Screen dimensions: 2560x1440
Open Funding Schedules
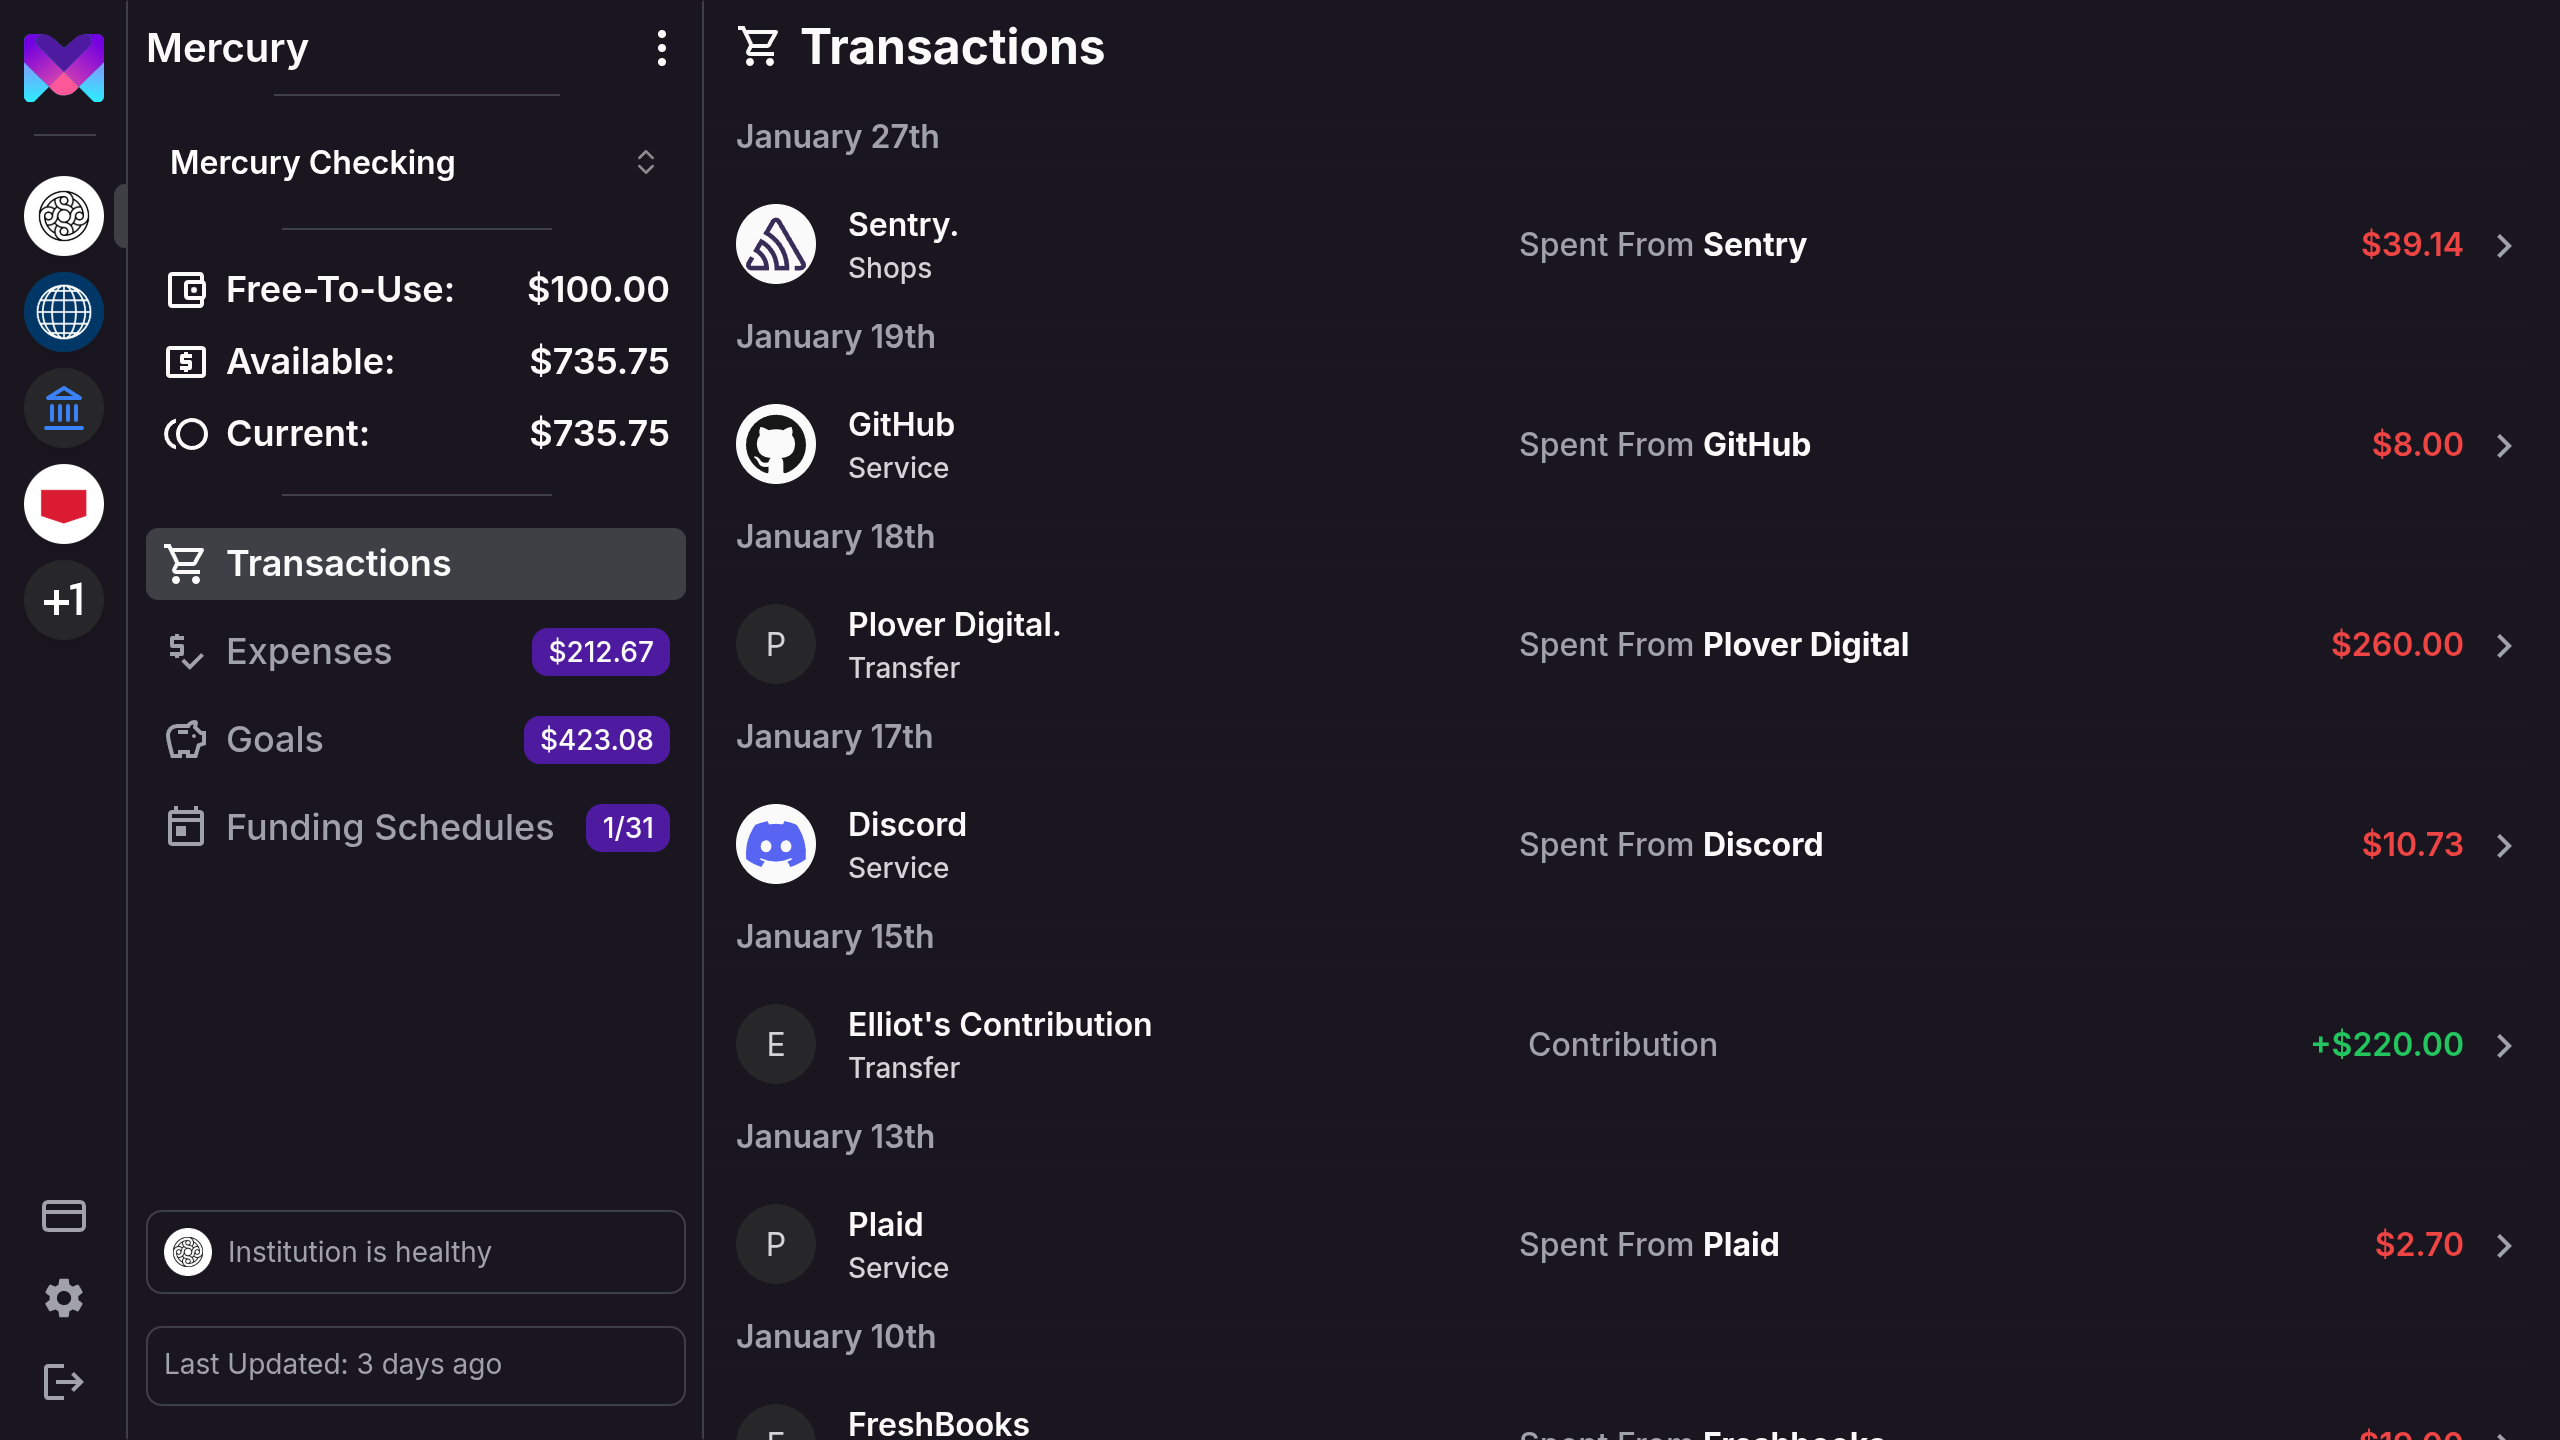(390, 827)
